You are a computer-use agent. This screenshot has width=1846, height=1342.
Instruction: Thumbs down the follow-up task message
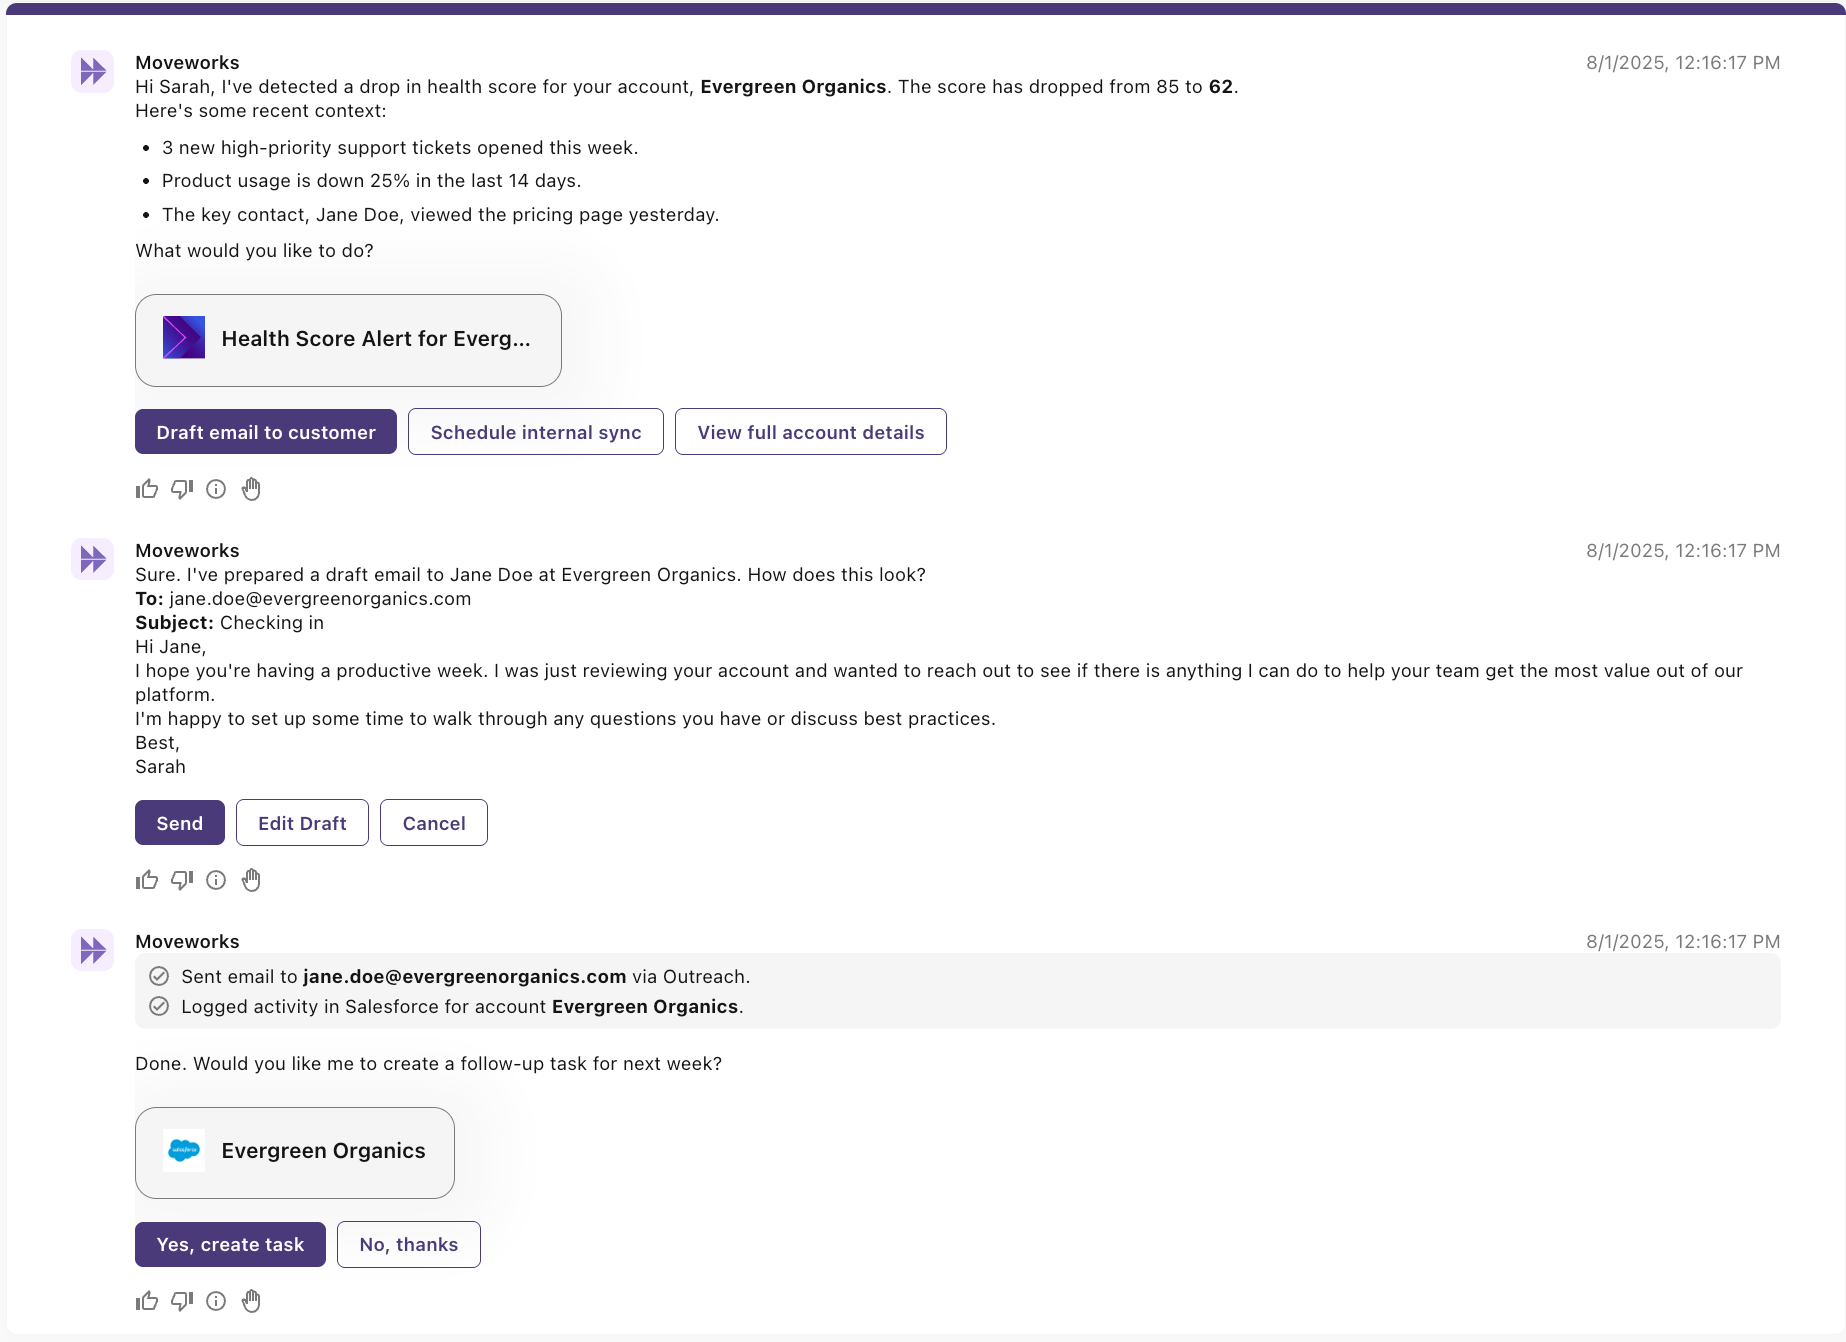(182, 1301)
